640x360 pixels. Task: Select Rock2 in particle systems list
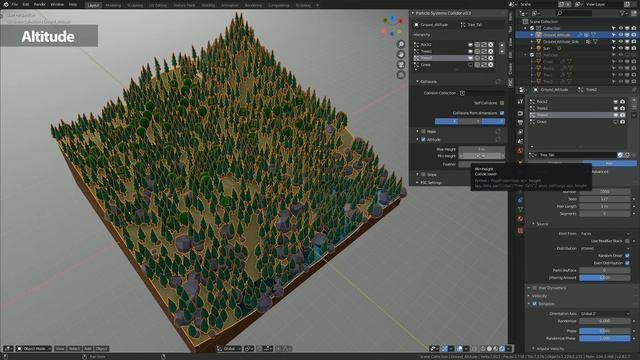coord(542,102)
